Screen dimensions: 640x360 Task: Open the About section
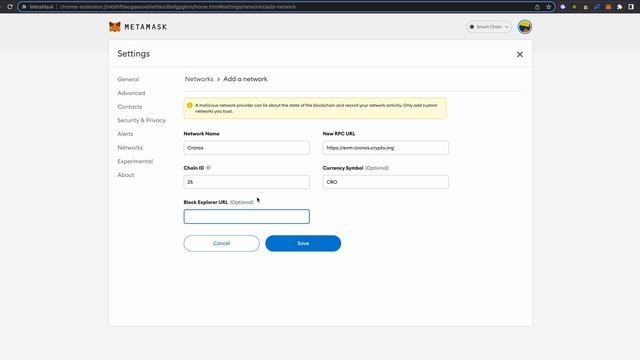(126, 175)
